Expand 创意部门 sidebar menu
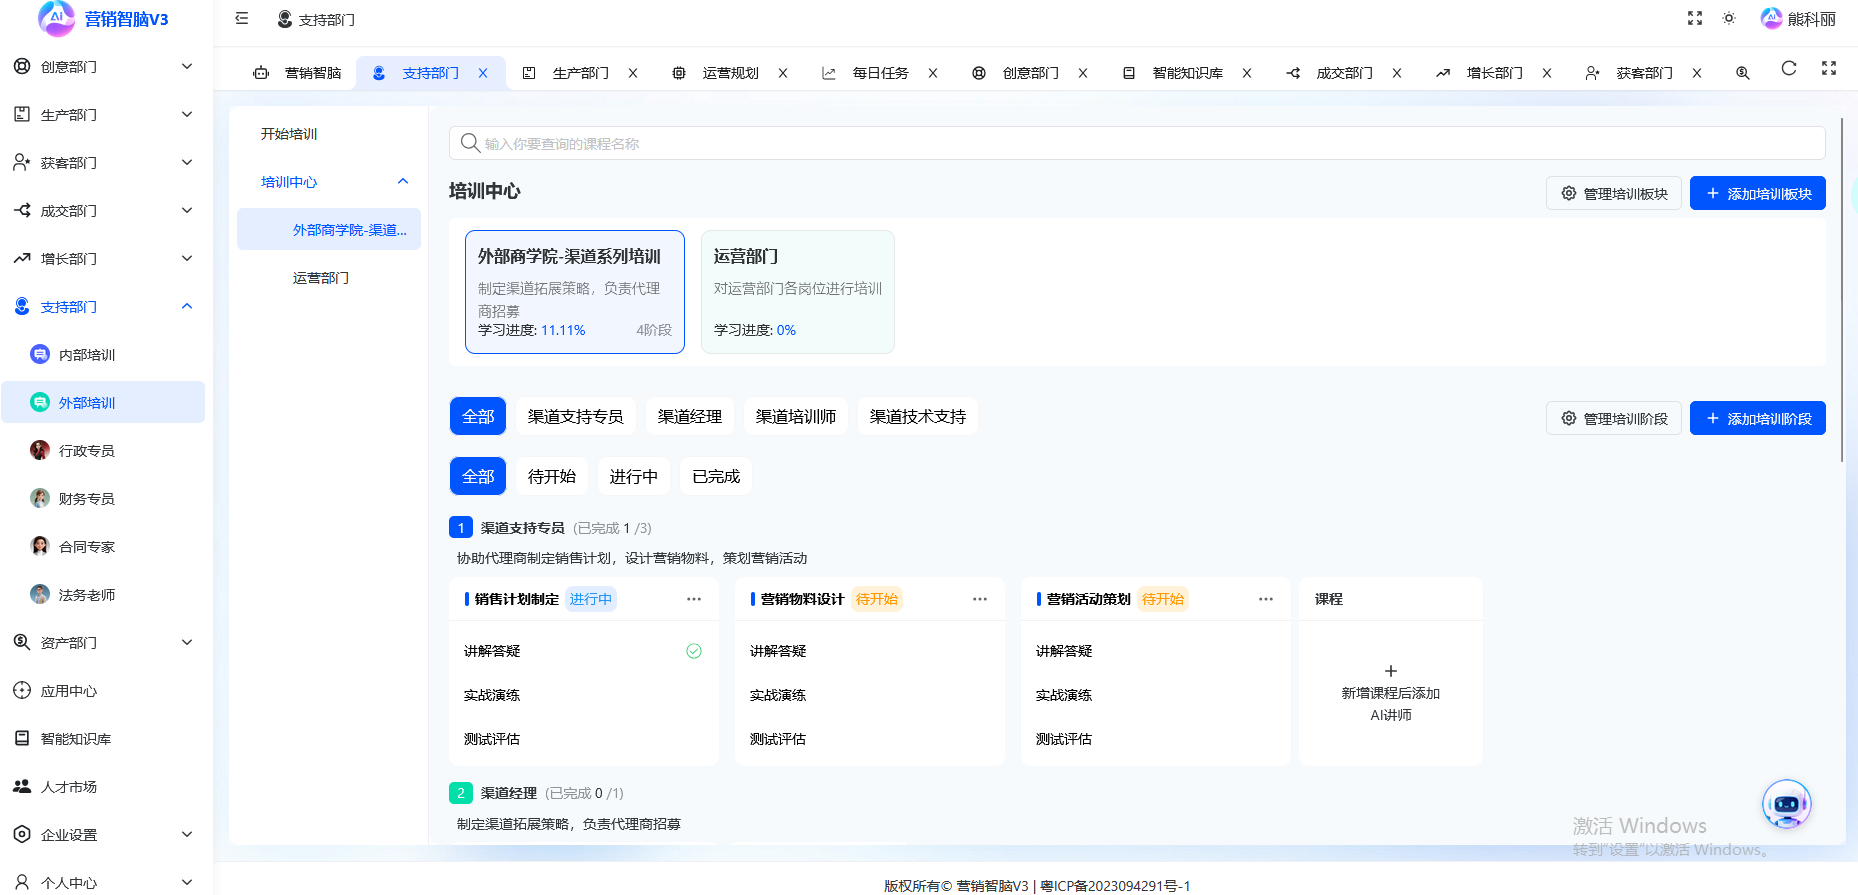Screen dimensions: 1858x895 point(104,67)
